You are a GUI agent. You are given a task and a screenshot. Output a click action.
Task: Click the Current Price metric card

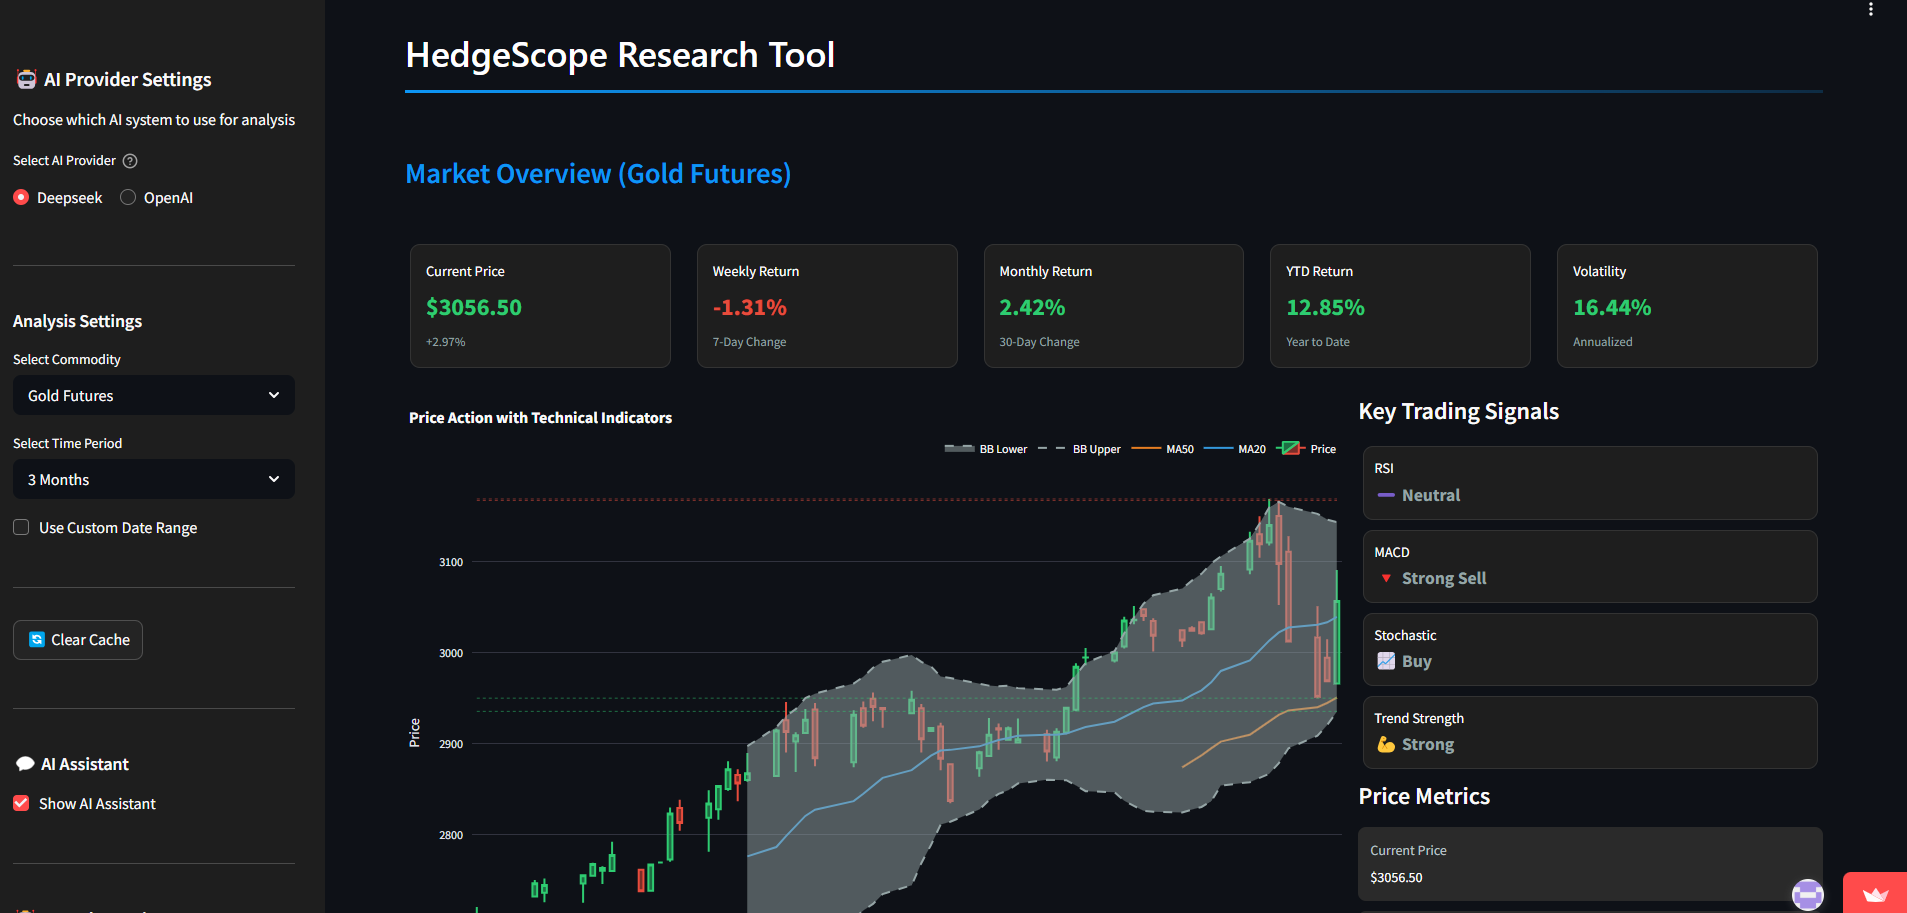tap(540, 306)
